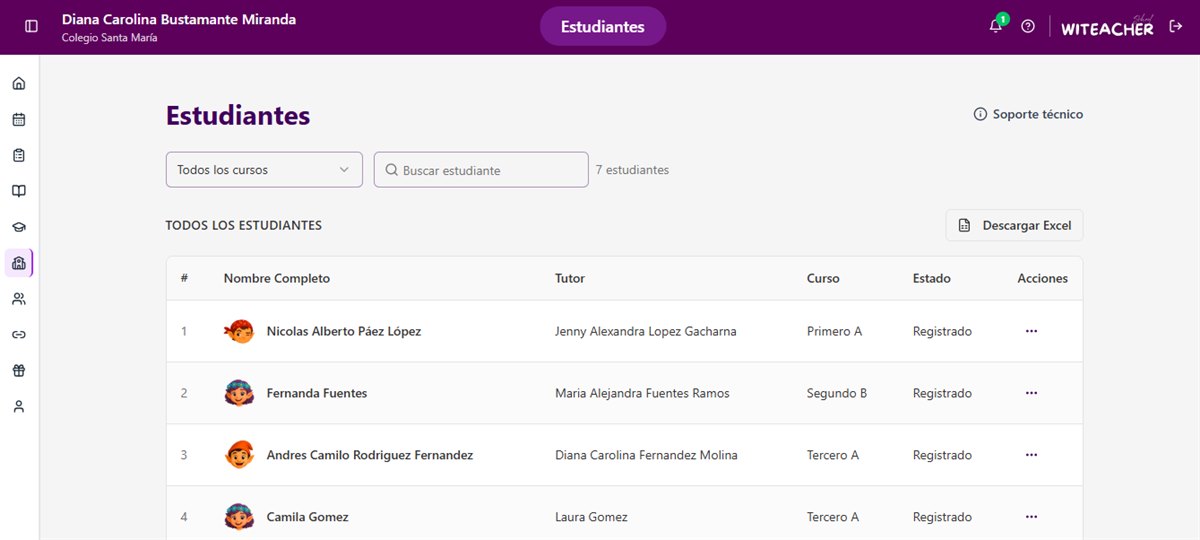Click the help question mark icon
The image size is (1200, 540).
tap(1028, 26)
